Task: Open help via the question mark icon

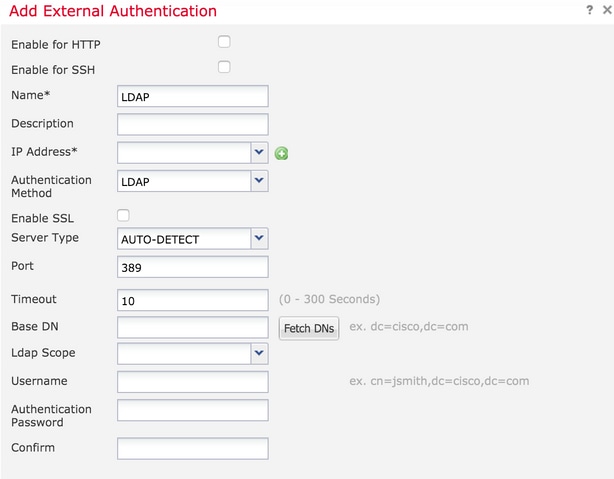Action: [x=589, y=10]
